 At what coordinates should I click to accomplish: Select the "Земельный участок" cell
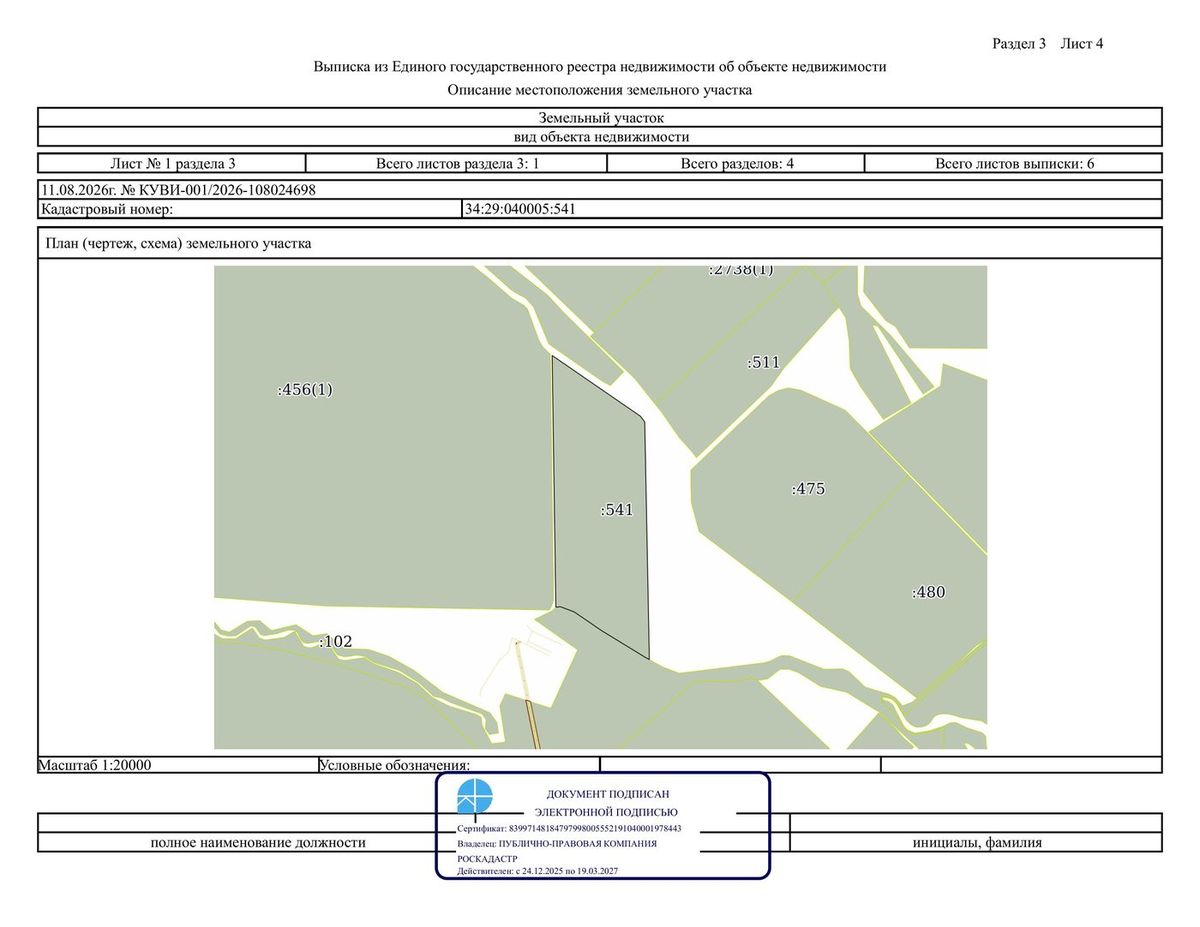(x=600, y=118)
